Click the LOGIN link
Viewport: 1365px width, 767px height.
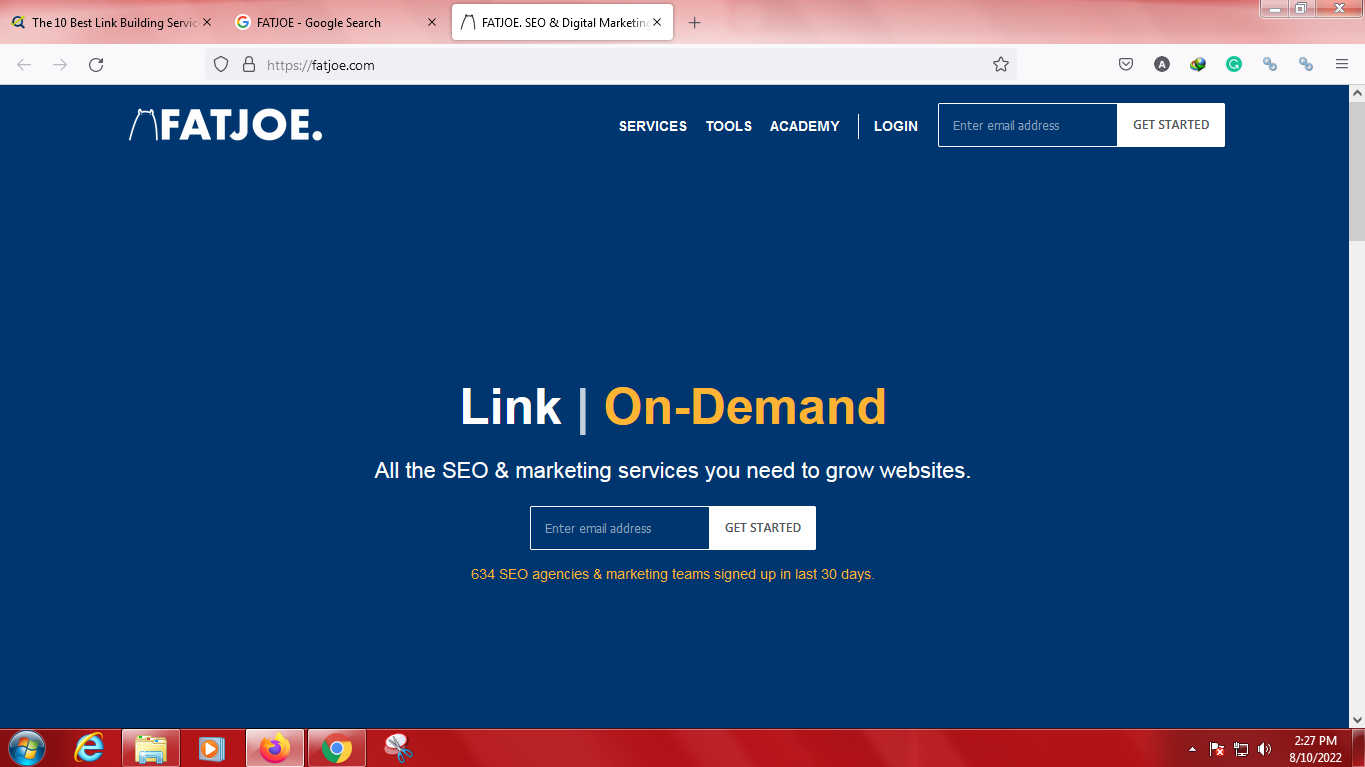(896, 126)
